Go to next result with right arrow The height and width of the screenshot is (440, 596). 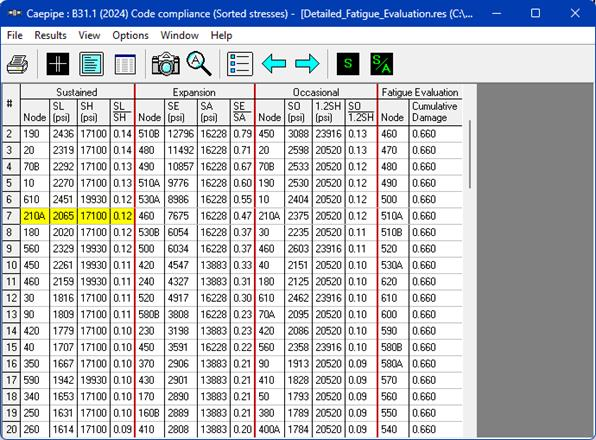point(307,63)
